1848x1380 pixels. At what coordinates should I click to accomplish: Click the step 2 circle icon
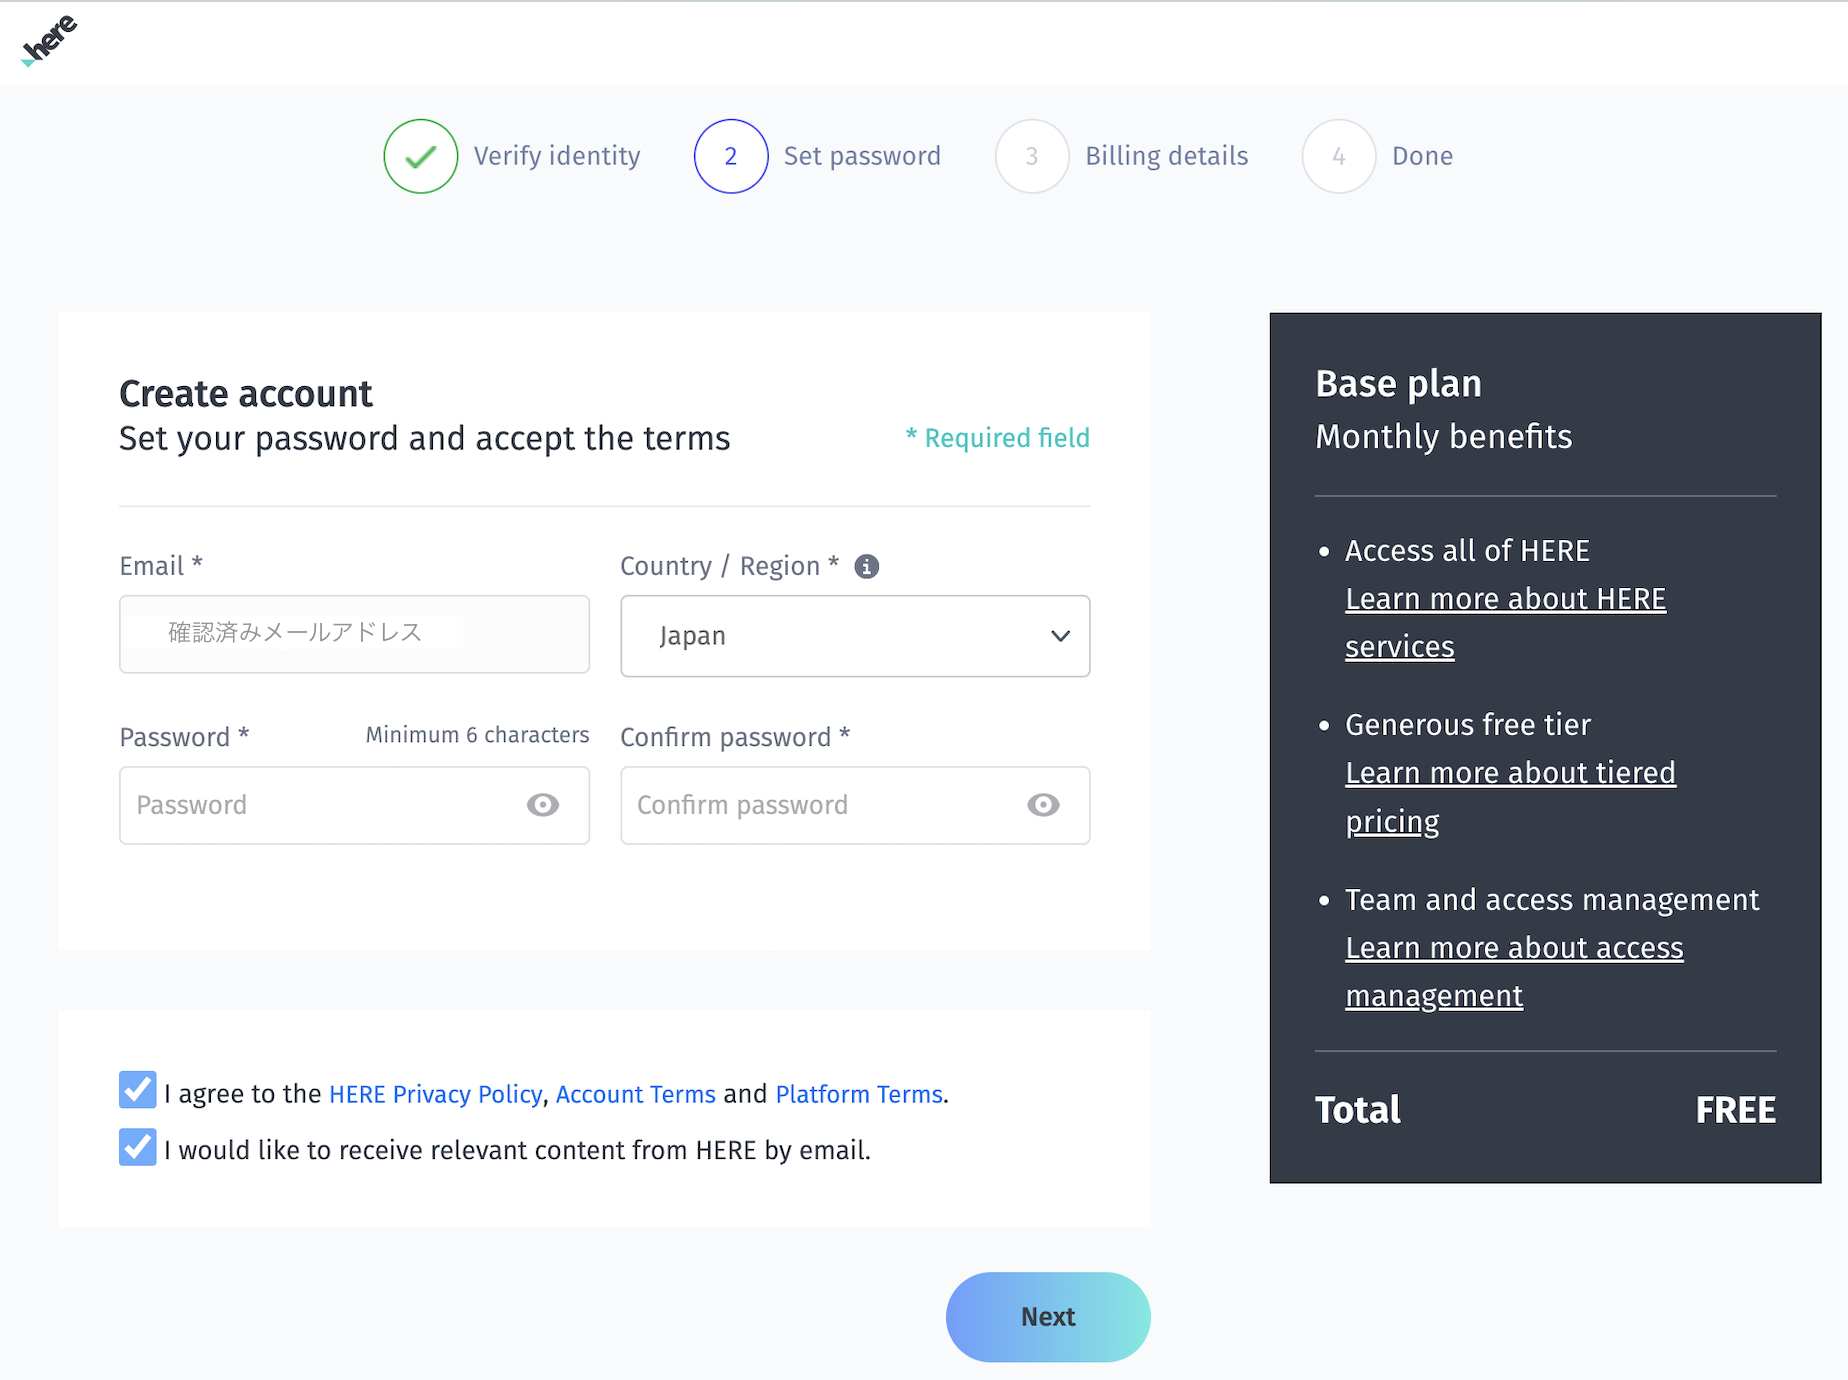[x=731, y=156]
